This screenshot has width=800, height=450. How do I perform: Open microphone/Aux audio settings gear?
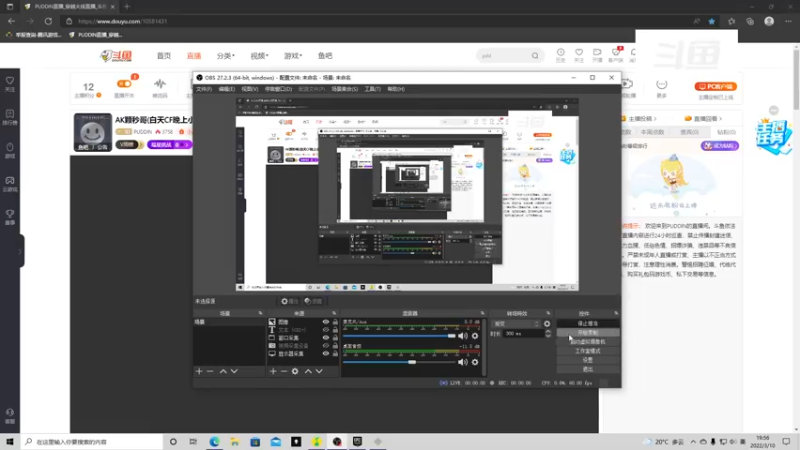pyautogui.click(x=475, y=336)
